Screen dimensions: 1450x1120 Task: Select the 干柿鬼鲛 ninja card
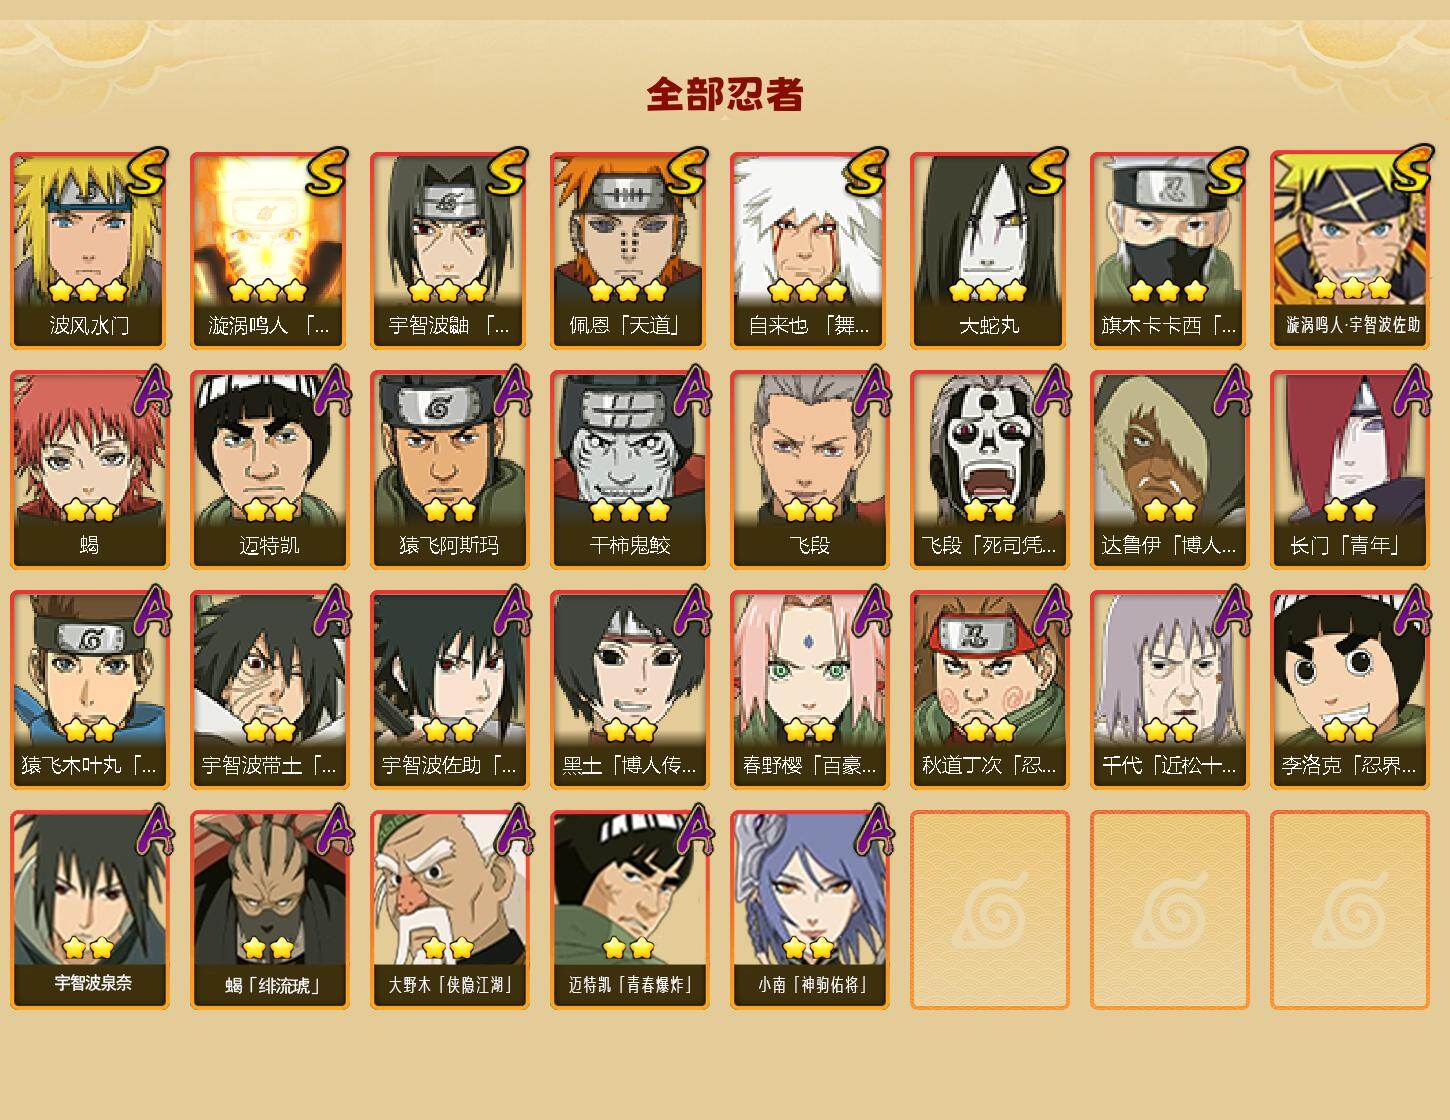(x=630, y=470)
